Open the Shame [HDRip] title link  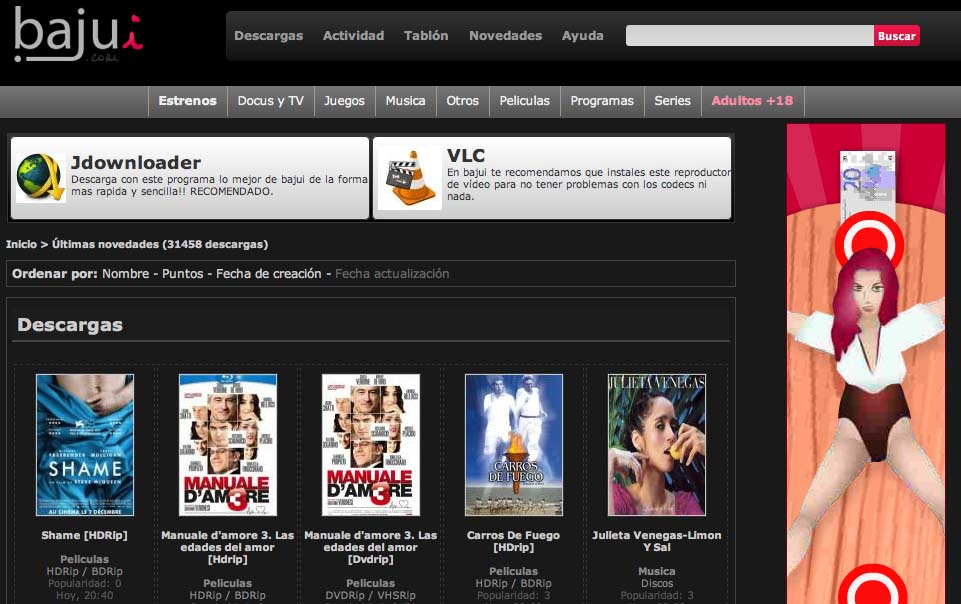[85, 535]
